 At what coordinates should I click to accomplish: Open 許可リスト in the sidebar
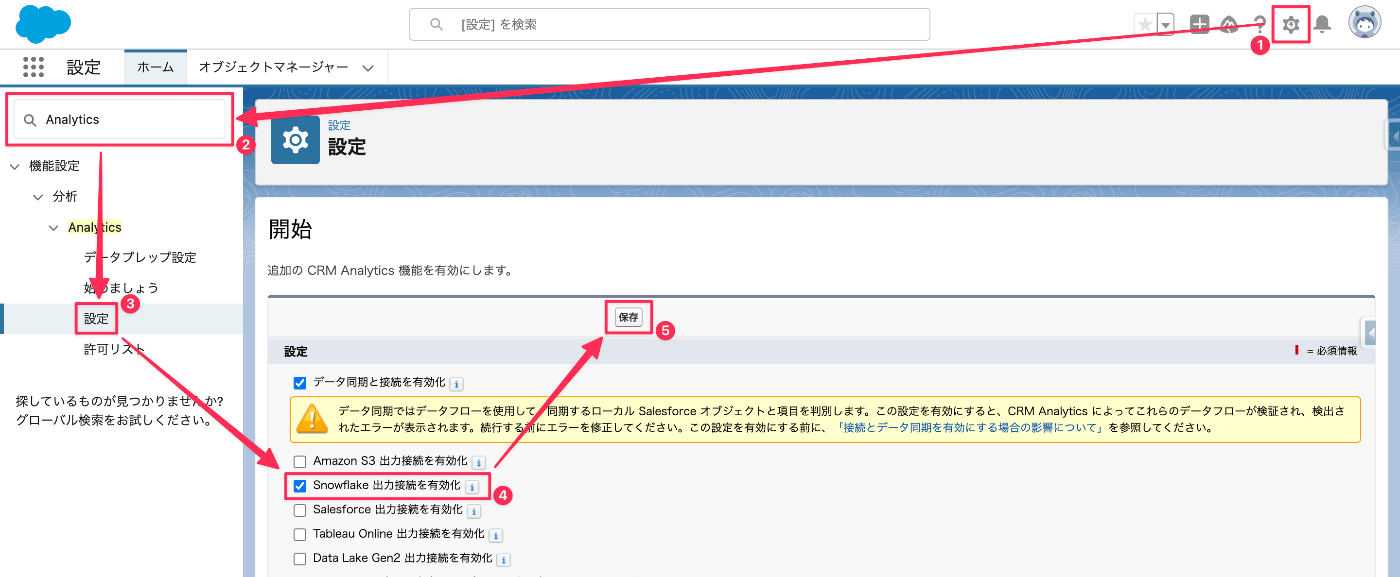[115, 350]
